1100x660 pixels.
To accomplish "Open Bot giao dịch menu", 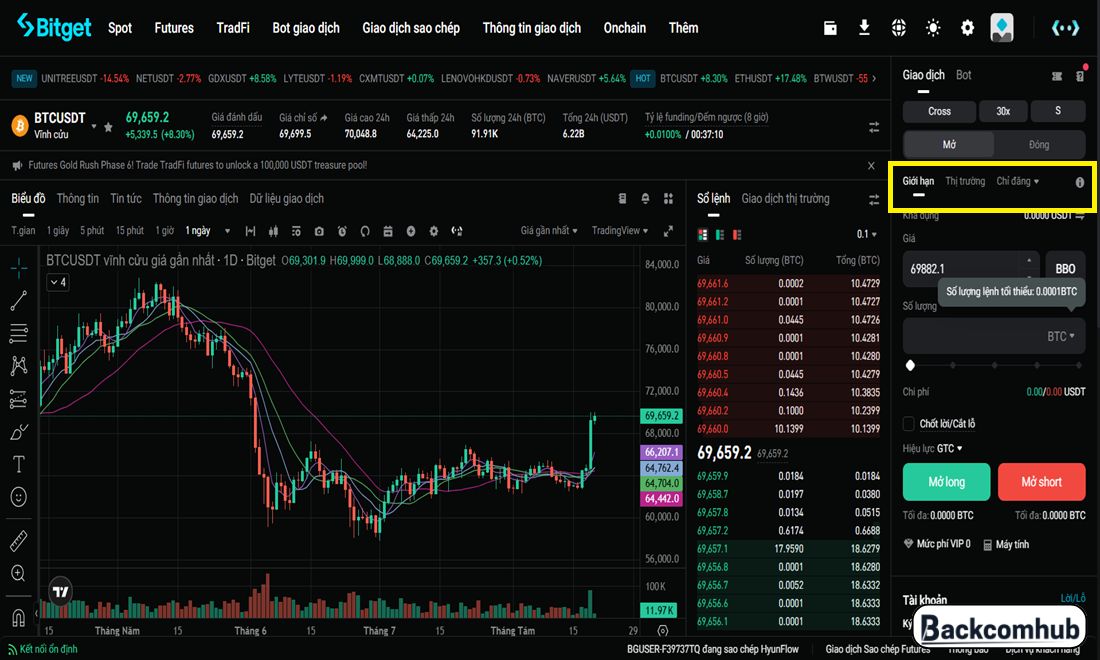I will coord(306,28).
